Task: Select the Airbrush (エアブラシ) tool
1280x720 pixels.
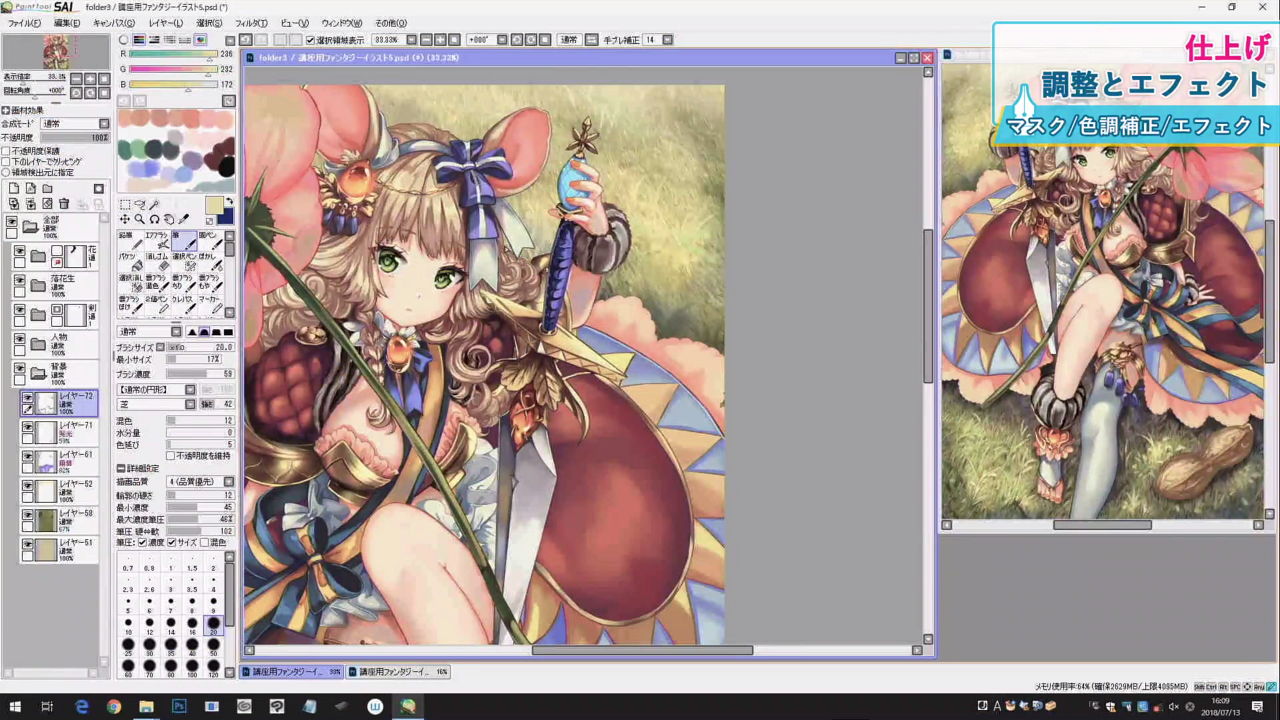Action: (x=156, y=241)
